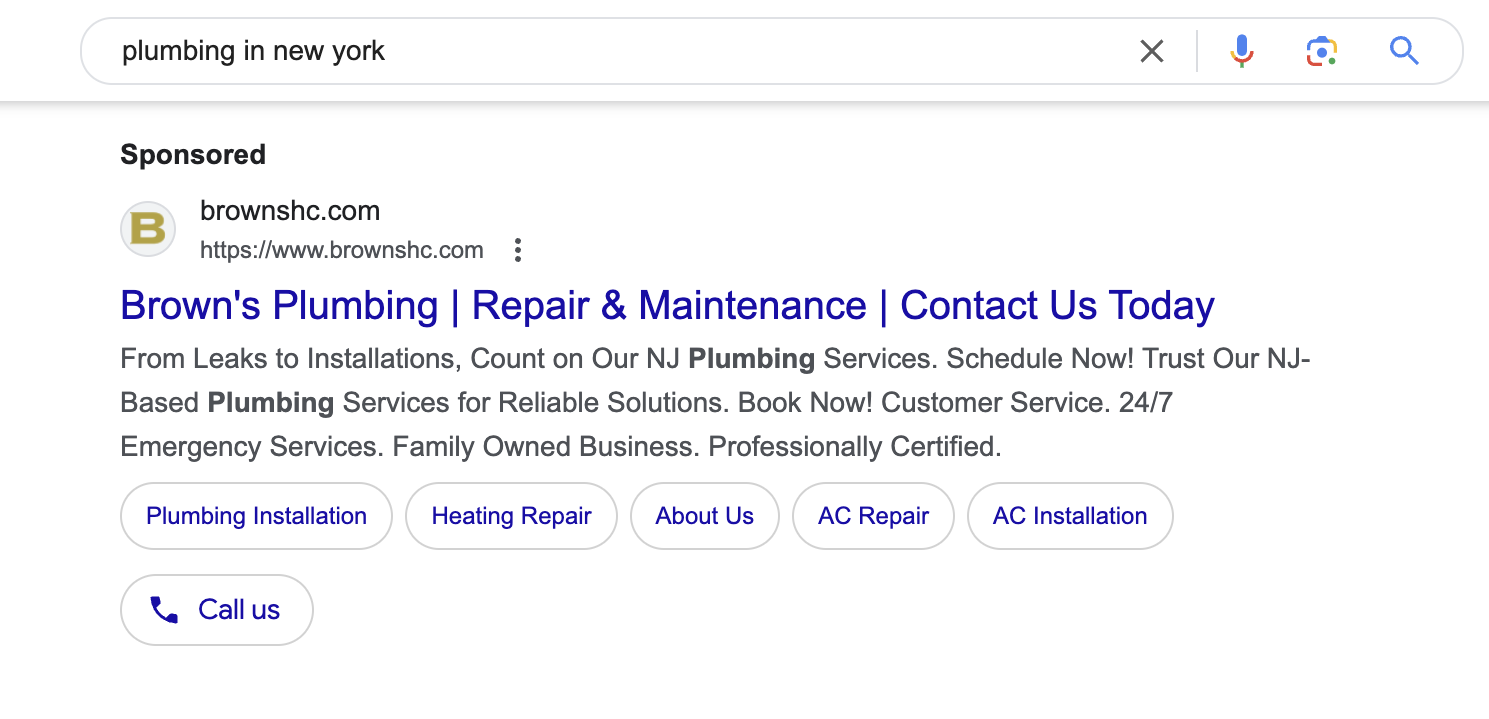The image size is (1489, 719).
Task: Click the ad description starting From Leaks
Action: [715, 402]
